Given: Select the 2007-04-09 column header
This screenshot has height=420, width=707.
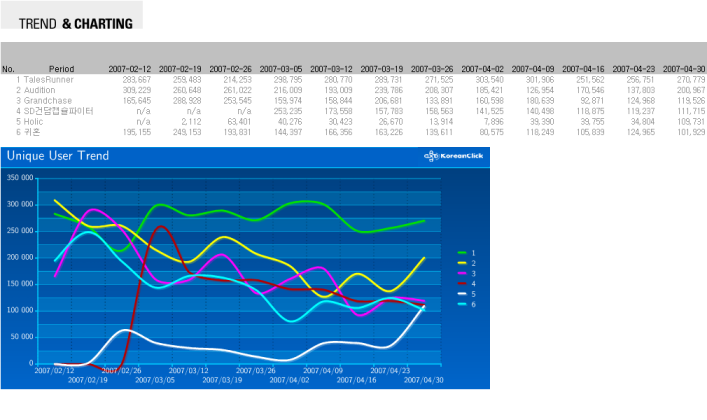Looking at the screenshot, I should 533,69.
